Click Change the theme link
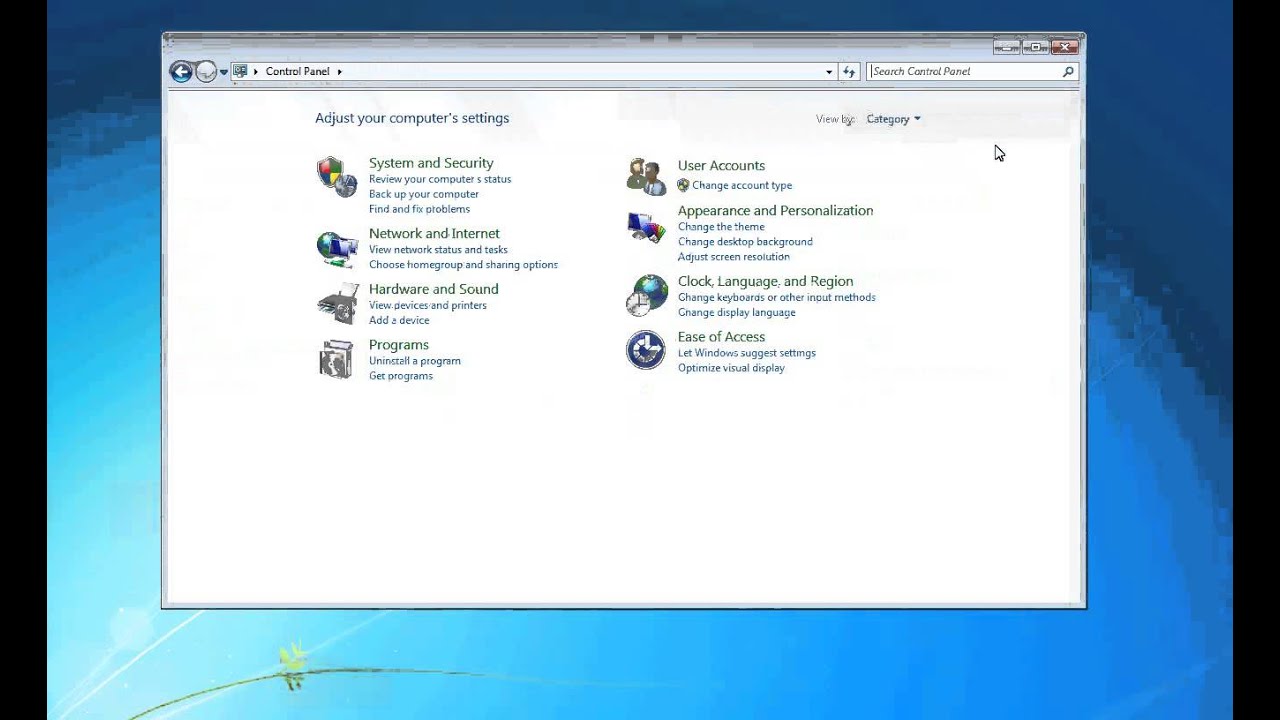 point(721,227)
